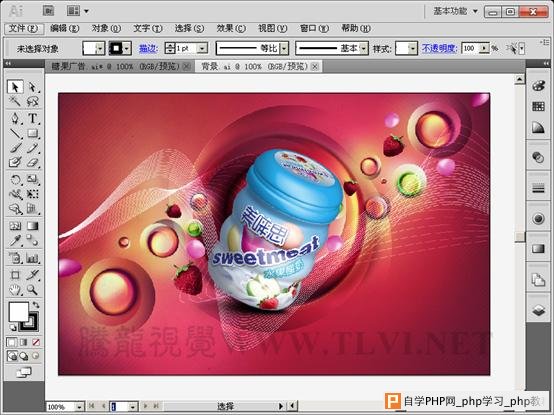Screen dimensions: 554x415
Task: Select the Blob Brush tool
Action: click(15, 162)
